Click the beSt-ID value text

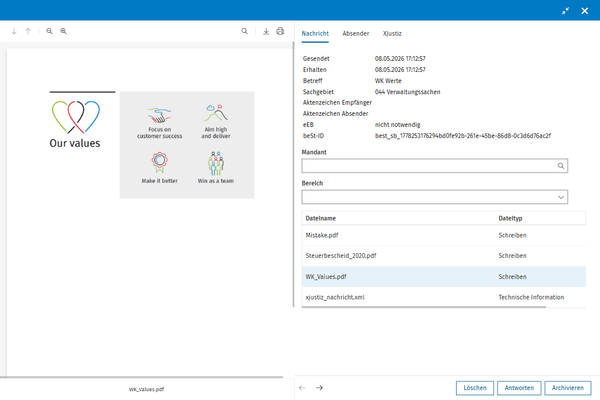pos(463,136)
